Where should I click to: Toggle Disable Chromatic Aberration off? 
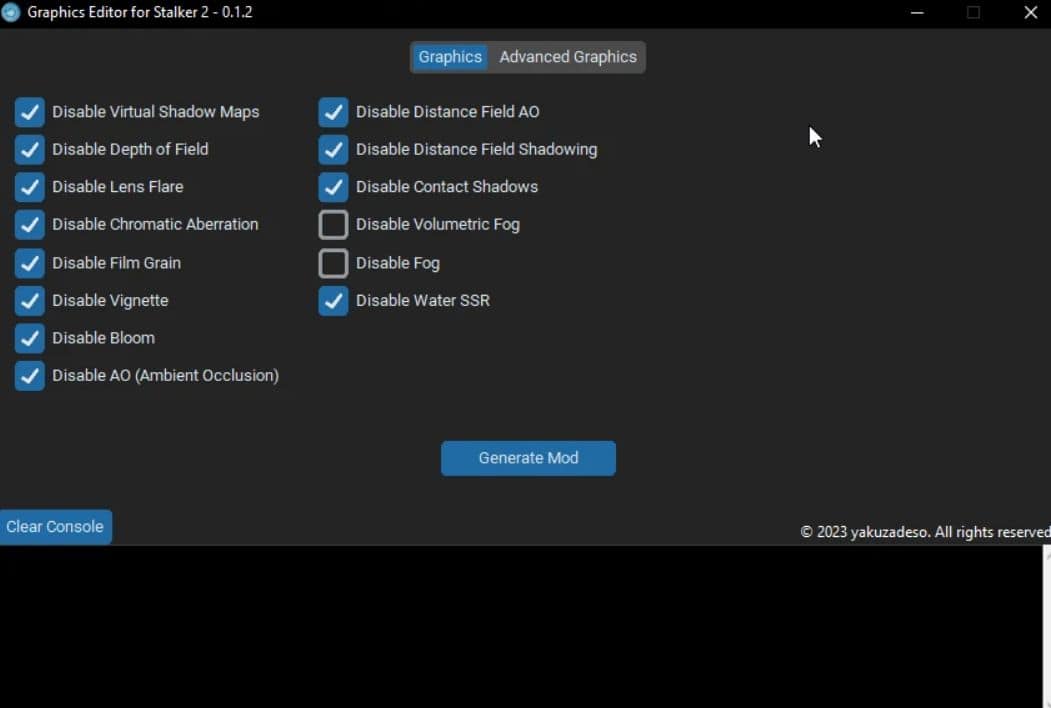pos(29,224)
